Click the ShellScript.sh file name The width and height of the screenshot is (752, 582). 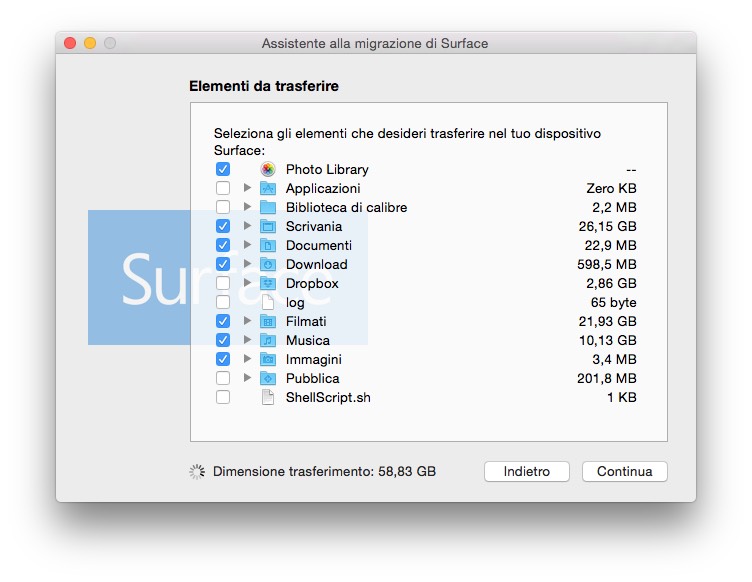point(328,397)
